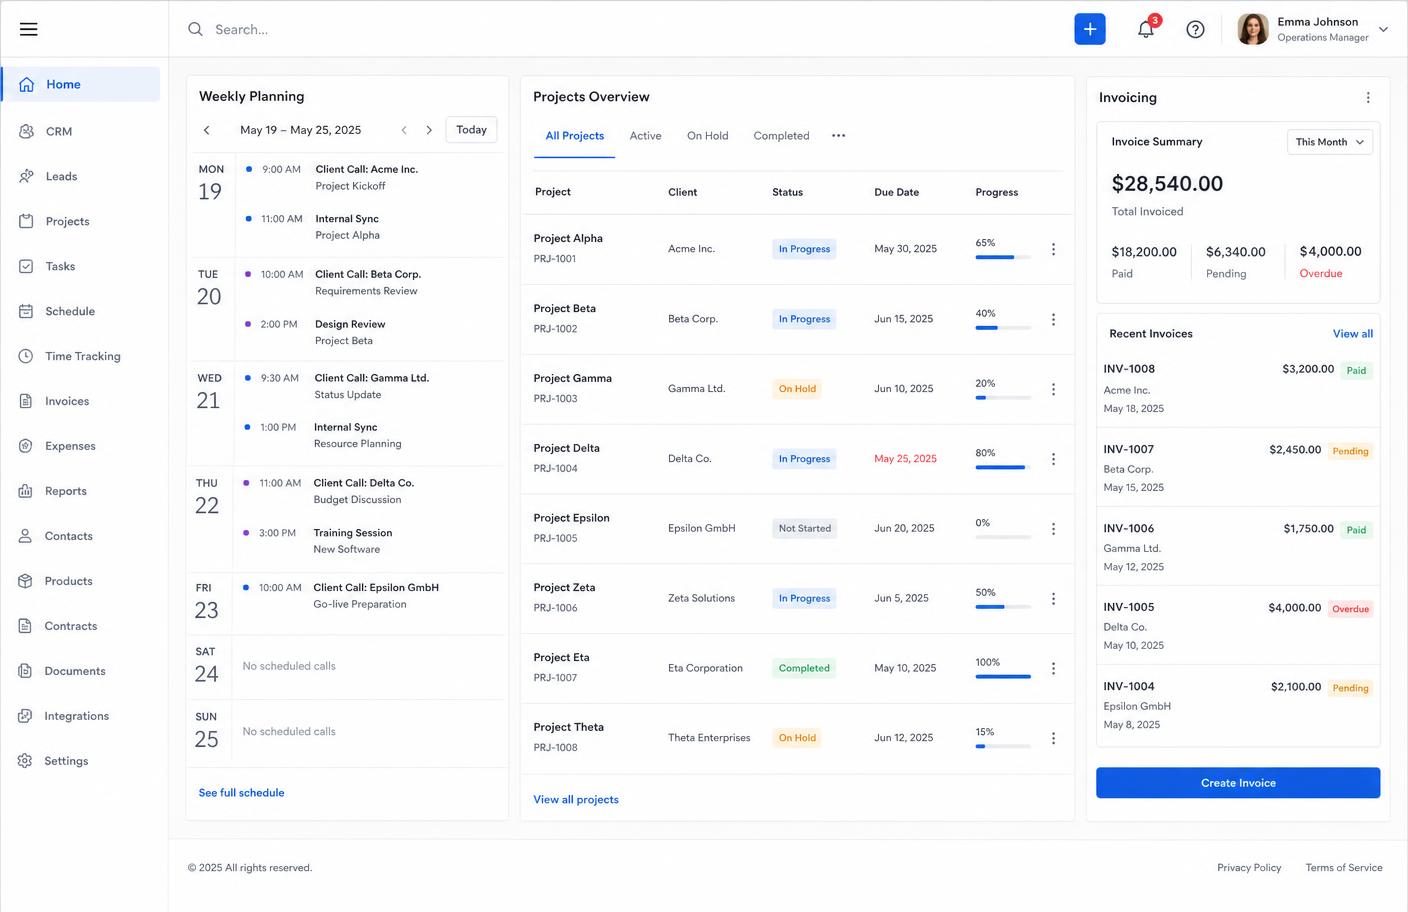This screenshot has height=912, width=1408.
Task: Click Emma Johnson's profile avatar
Action: coord(1253,29)
